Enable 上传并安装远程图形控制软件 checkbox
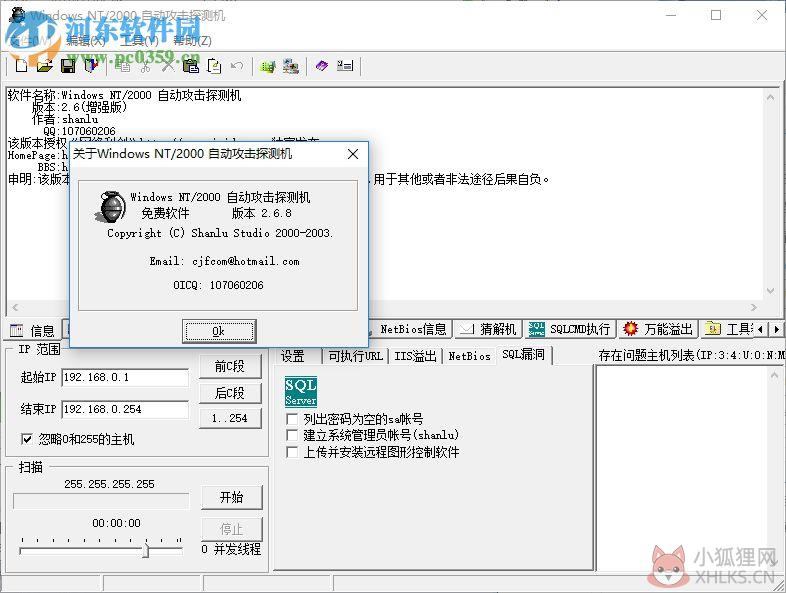 pyautogui.click(x=292, y=452)
